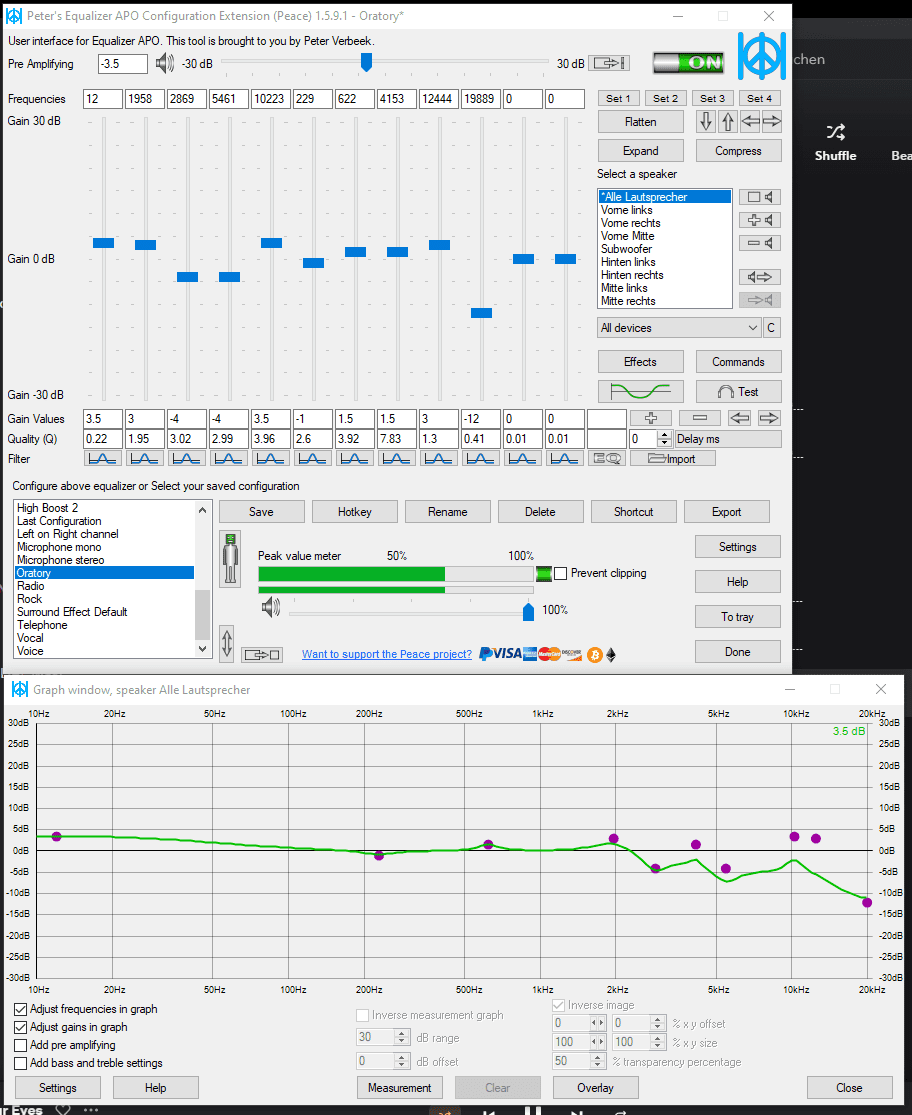Screen dimensions: 912x1115
Task: Toggle the green ON power switch
Action: pos(688,63)
